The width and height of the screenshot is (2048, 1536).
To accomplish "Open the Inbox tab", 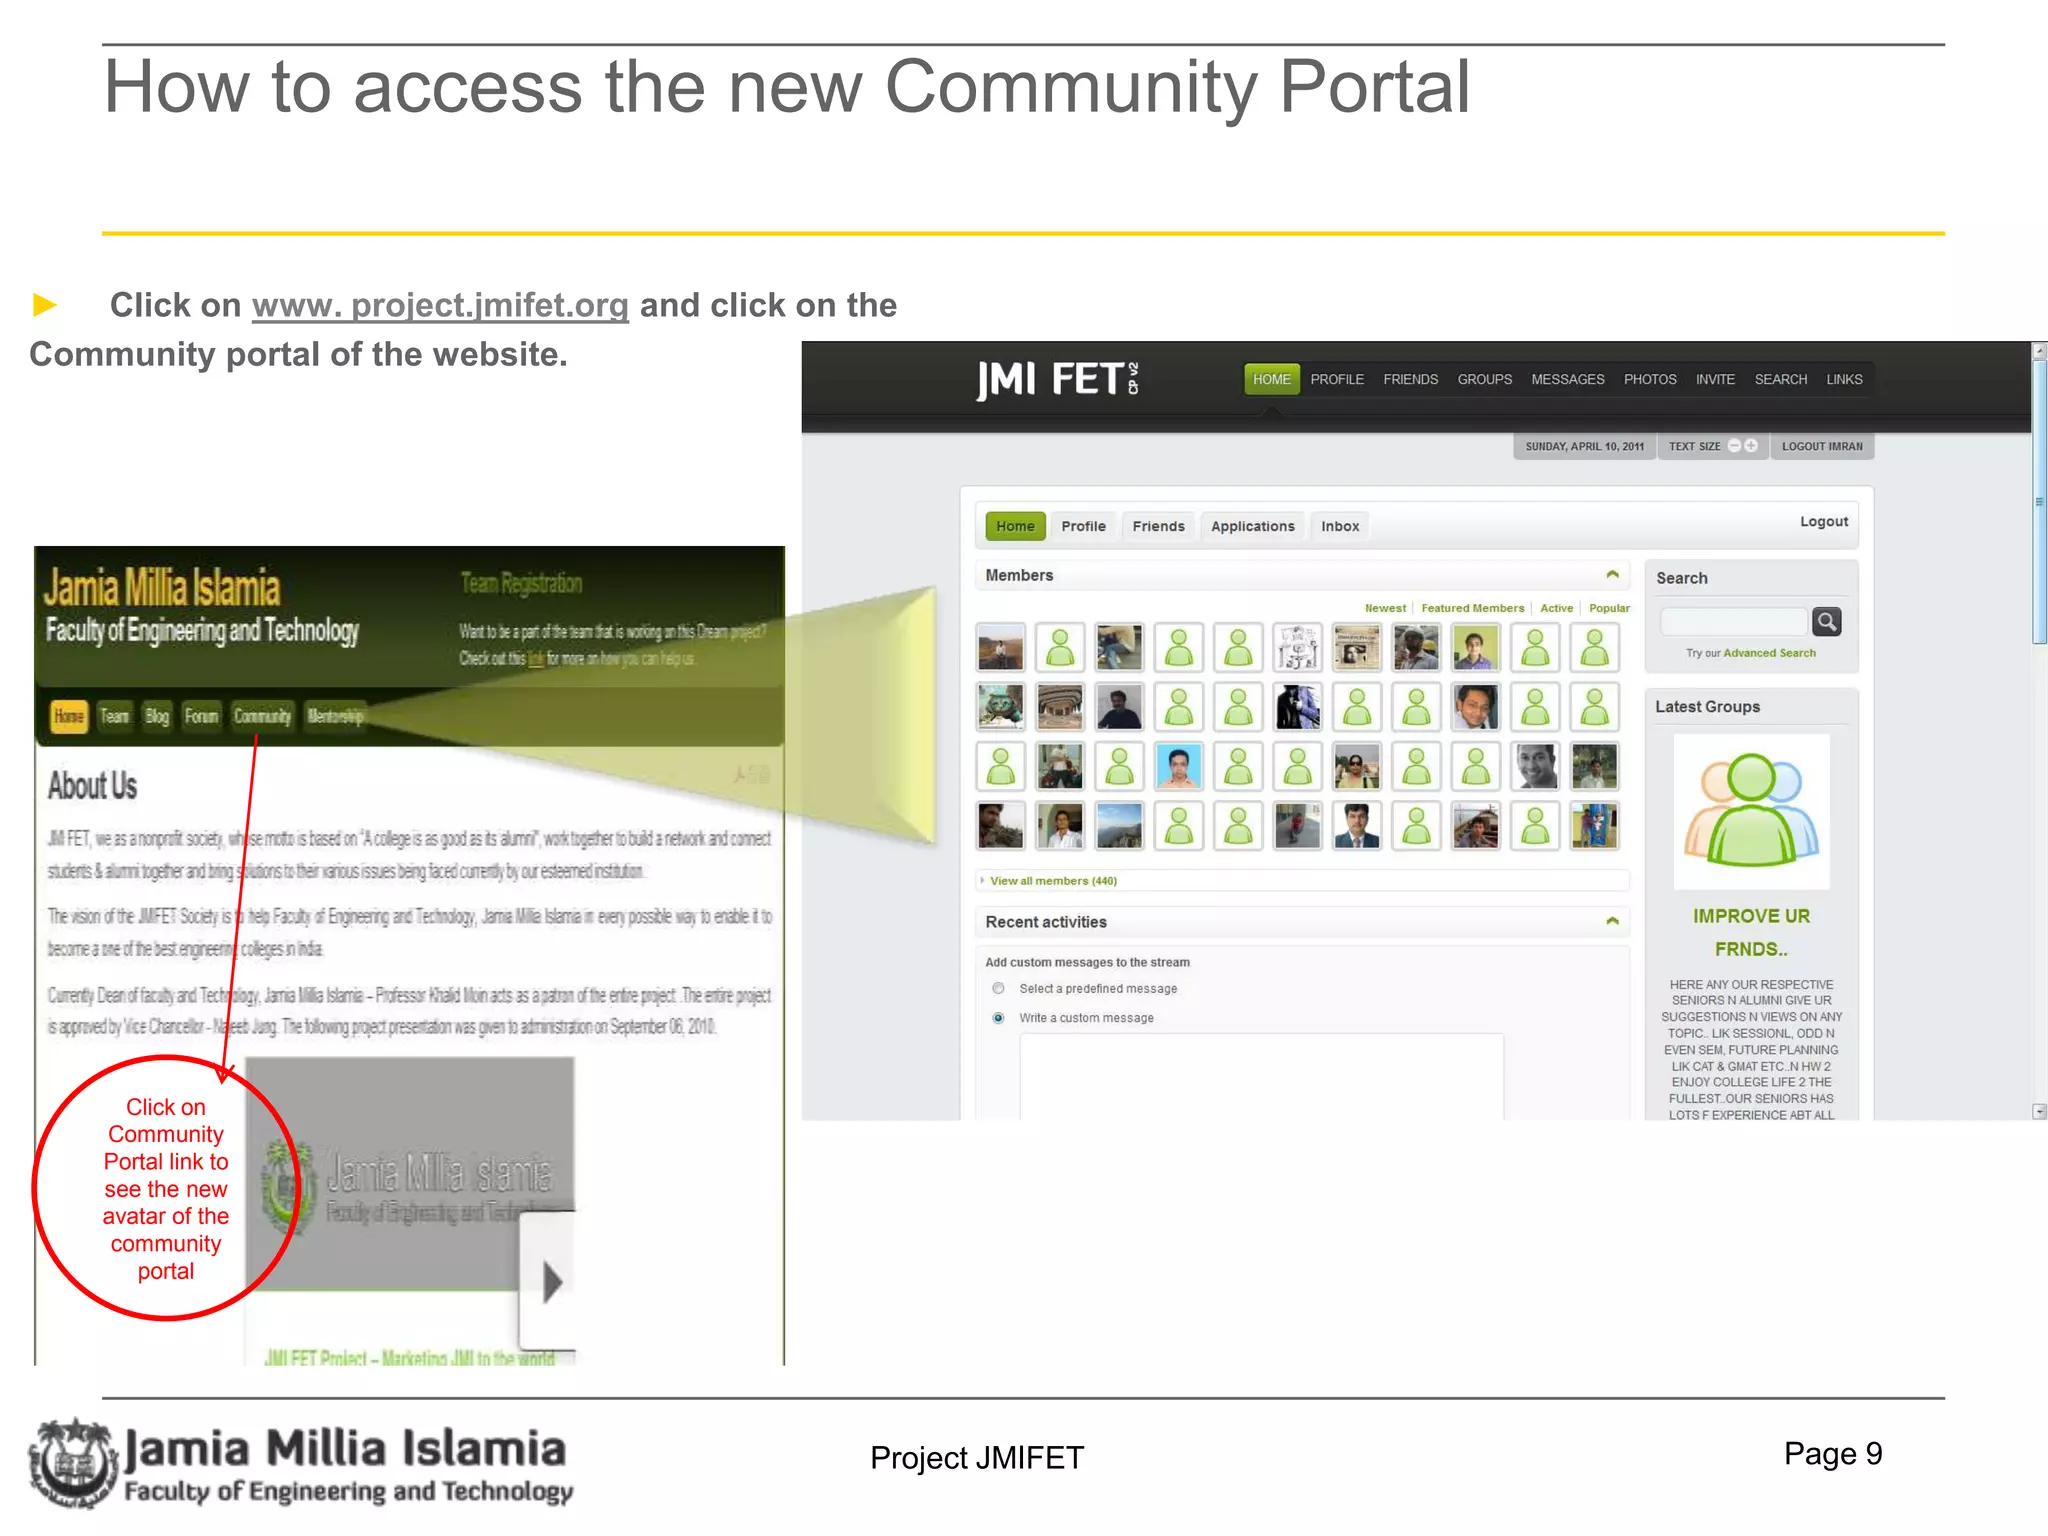I will [x=1339, y=526].
